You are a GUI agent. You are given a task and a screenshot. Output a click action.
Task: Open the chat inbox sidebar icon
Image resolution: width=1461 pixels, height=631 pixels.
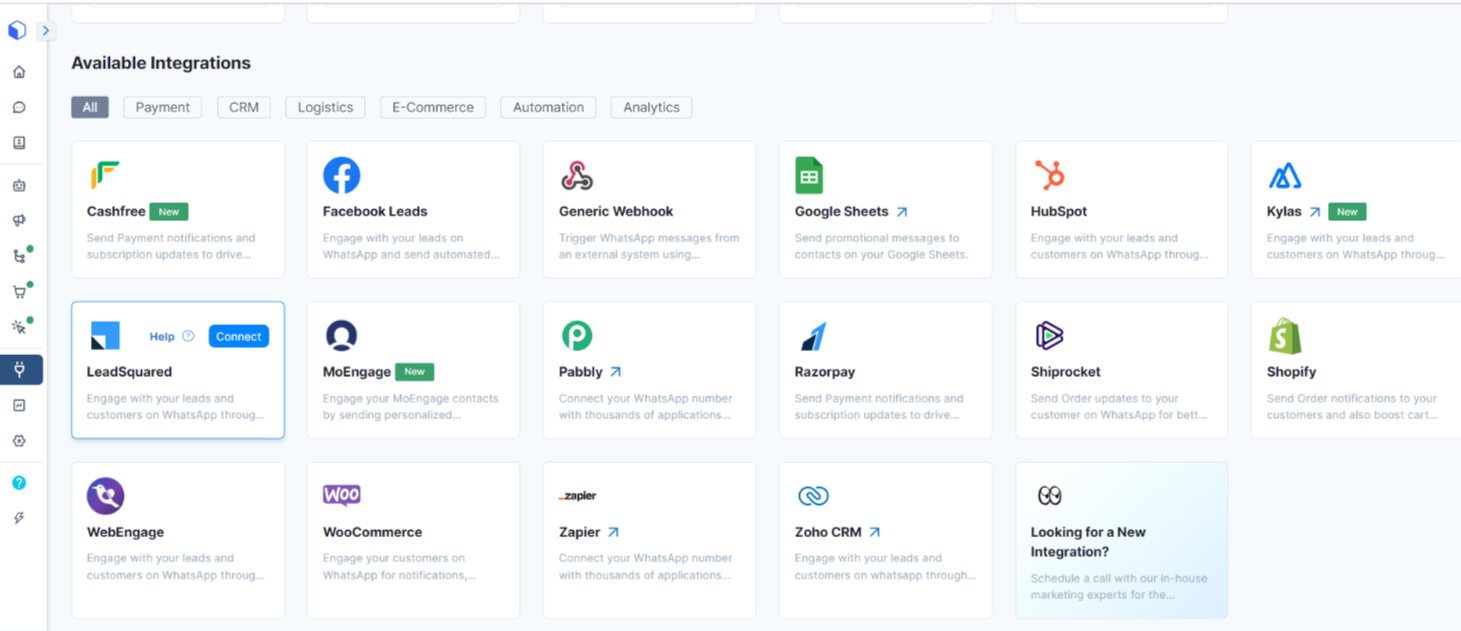tap(19, 108)
